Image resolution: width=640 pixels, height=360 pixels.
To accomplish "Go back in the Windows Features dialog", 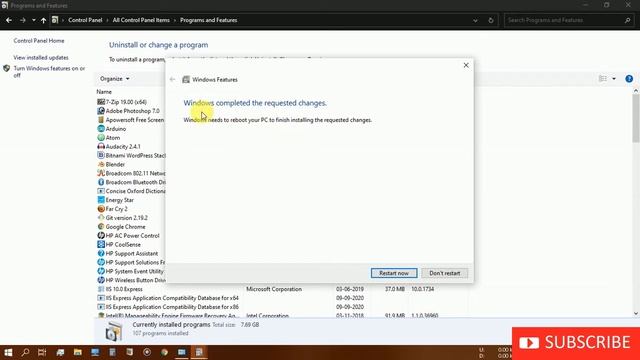I will click(x=172, y=80).
